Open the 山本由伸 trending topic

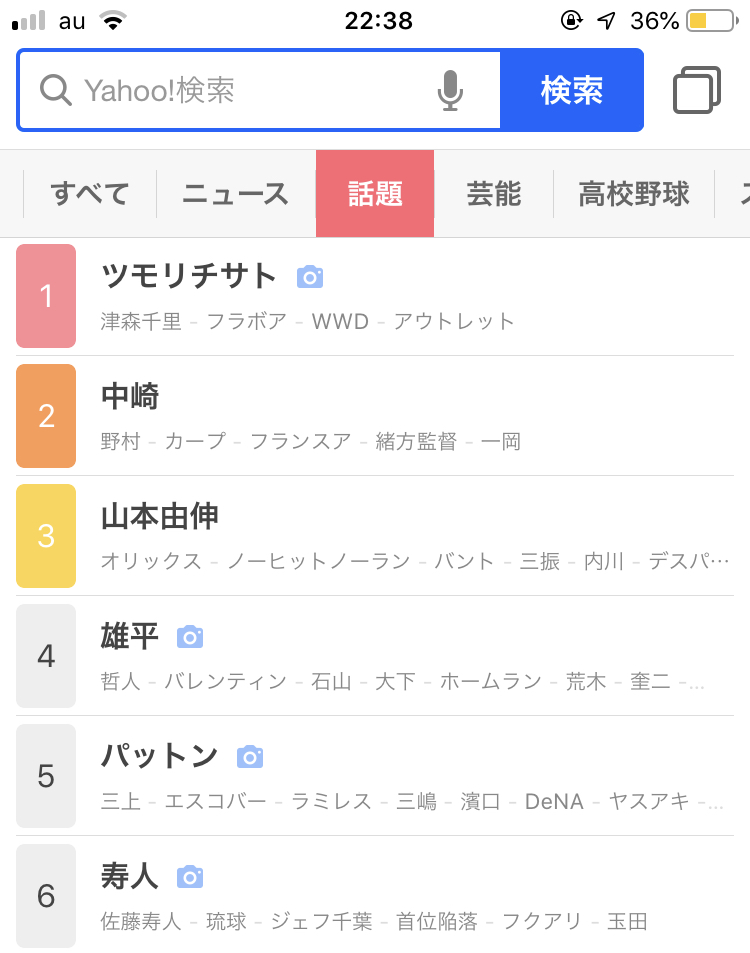pyautogui.click(x=160, y=517)
